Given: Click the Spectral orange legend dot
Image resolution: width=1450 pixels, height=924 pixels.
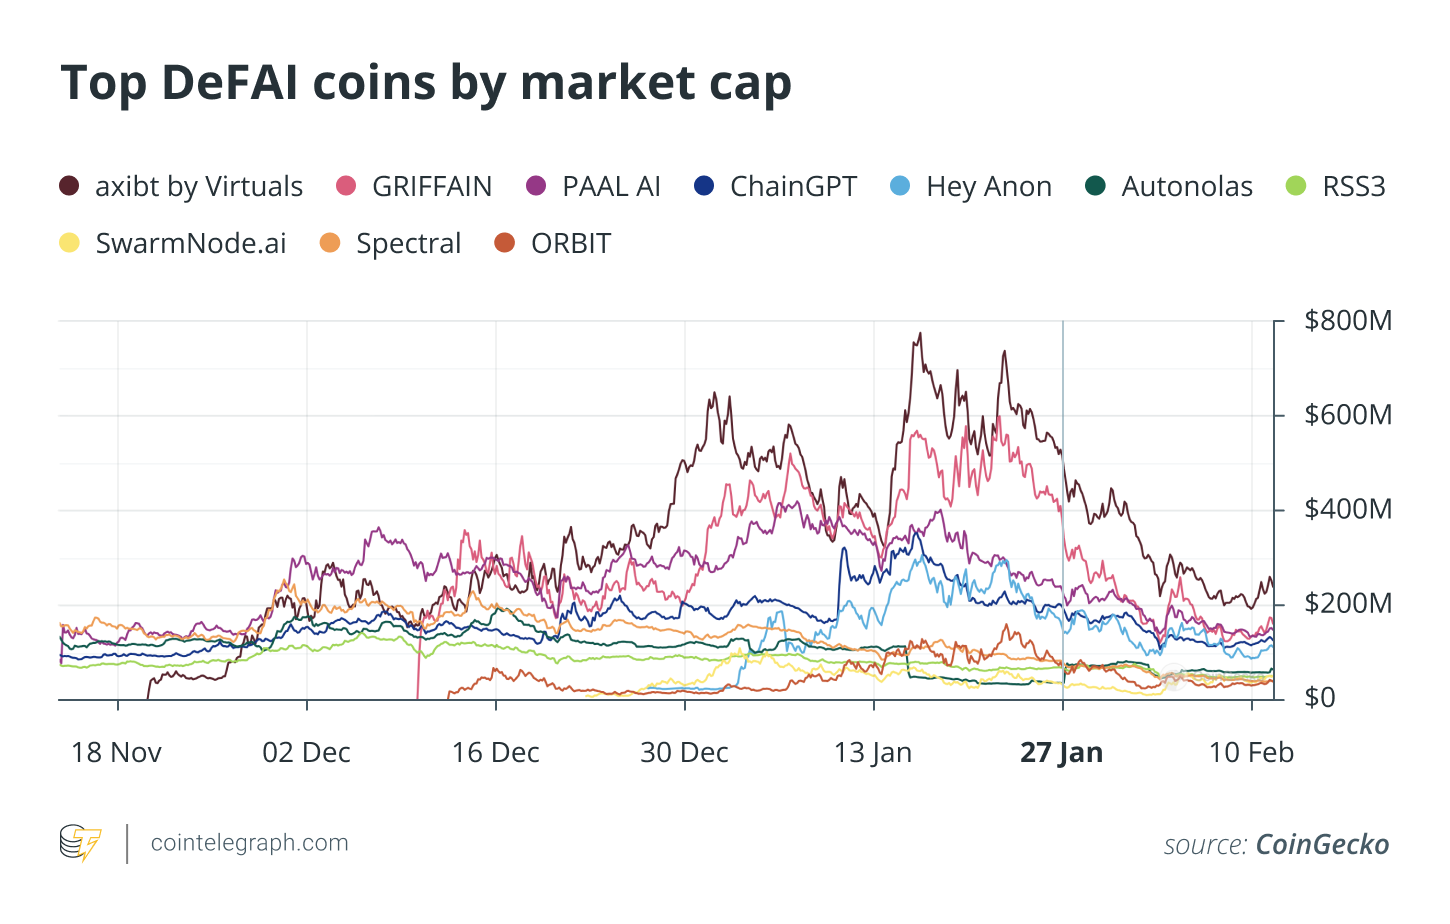Looking at the screenshot, I should 330,243.
